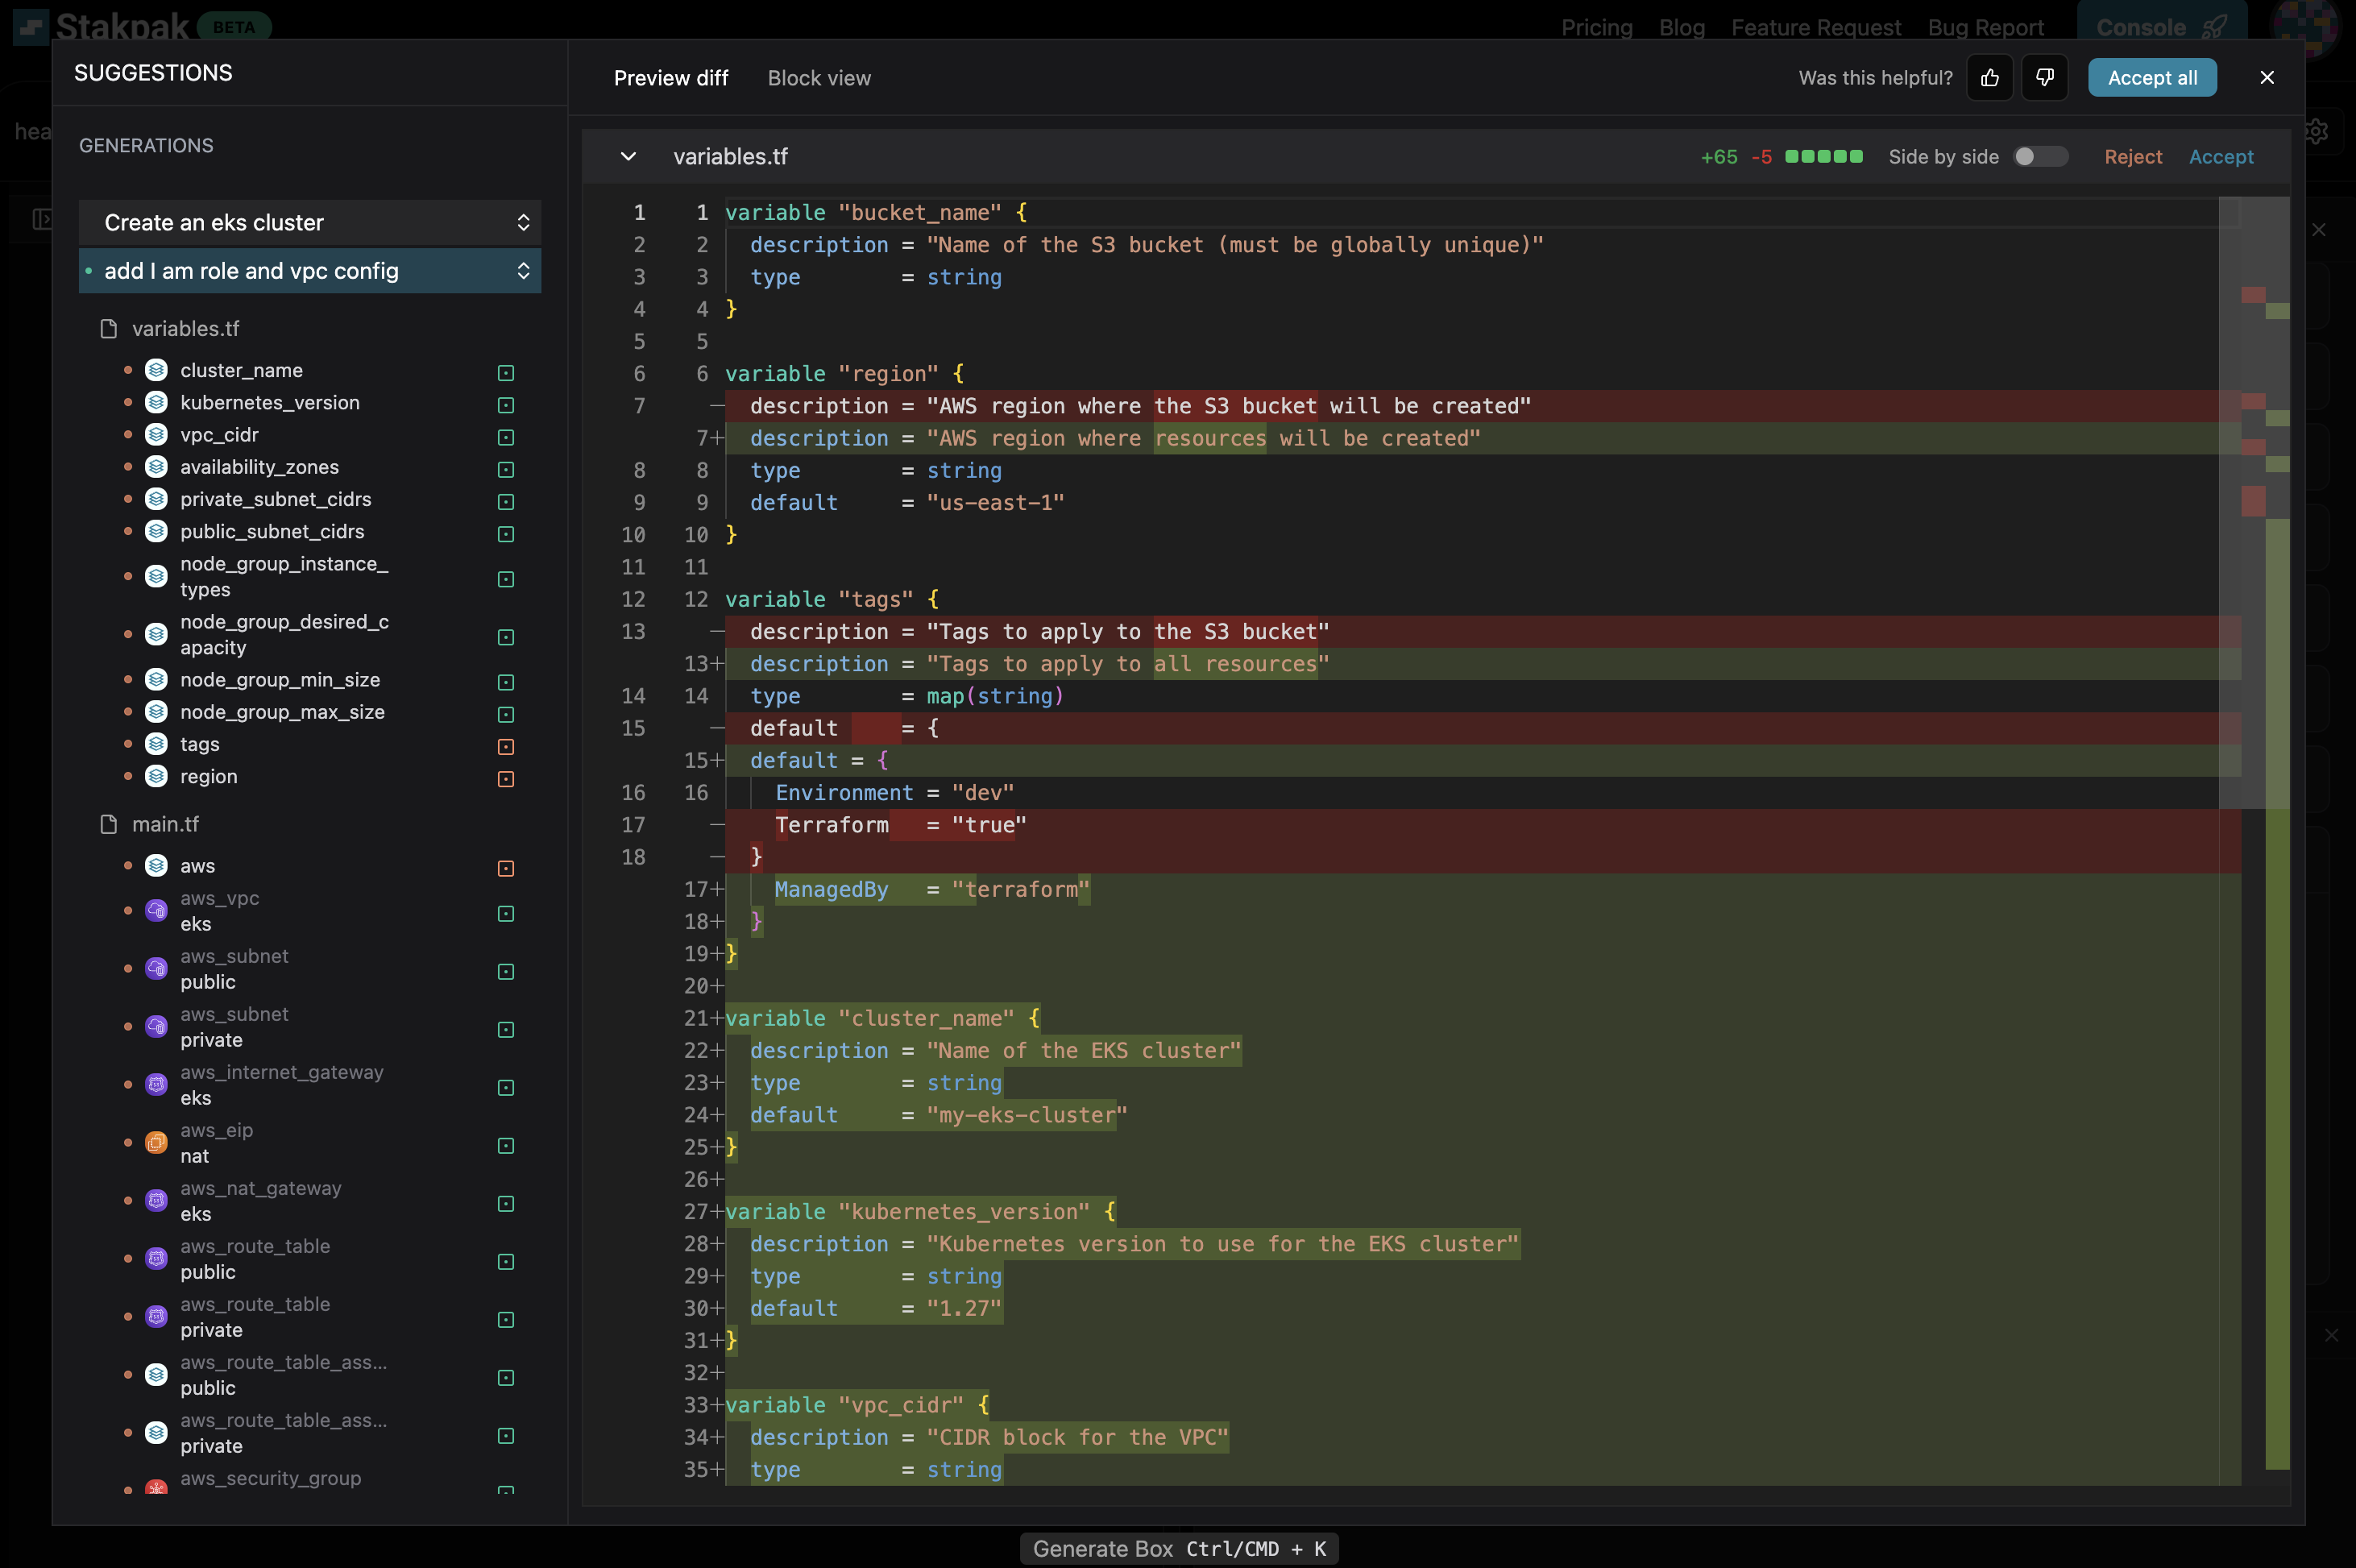Reject the variables.tf changes
Screen dimensions: 2356x1568
2133,157
